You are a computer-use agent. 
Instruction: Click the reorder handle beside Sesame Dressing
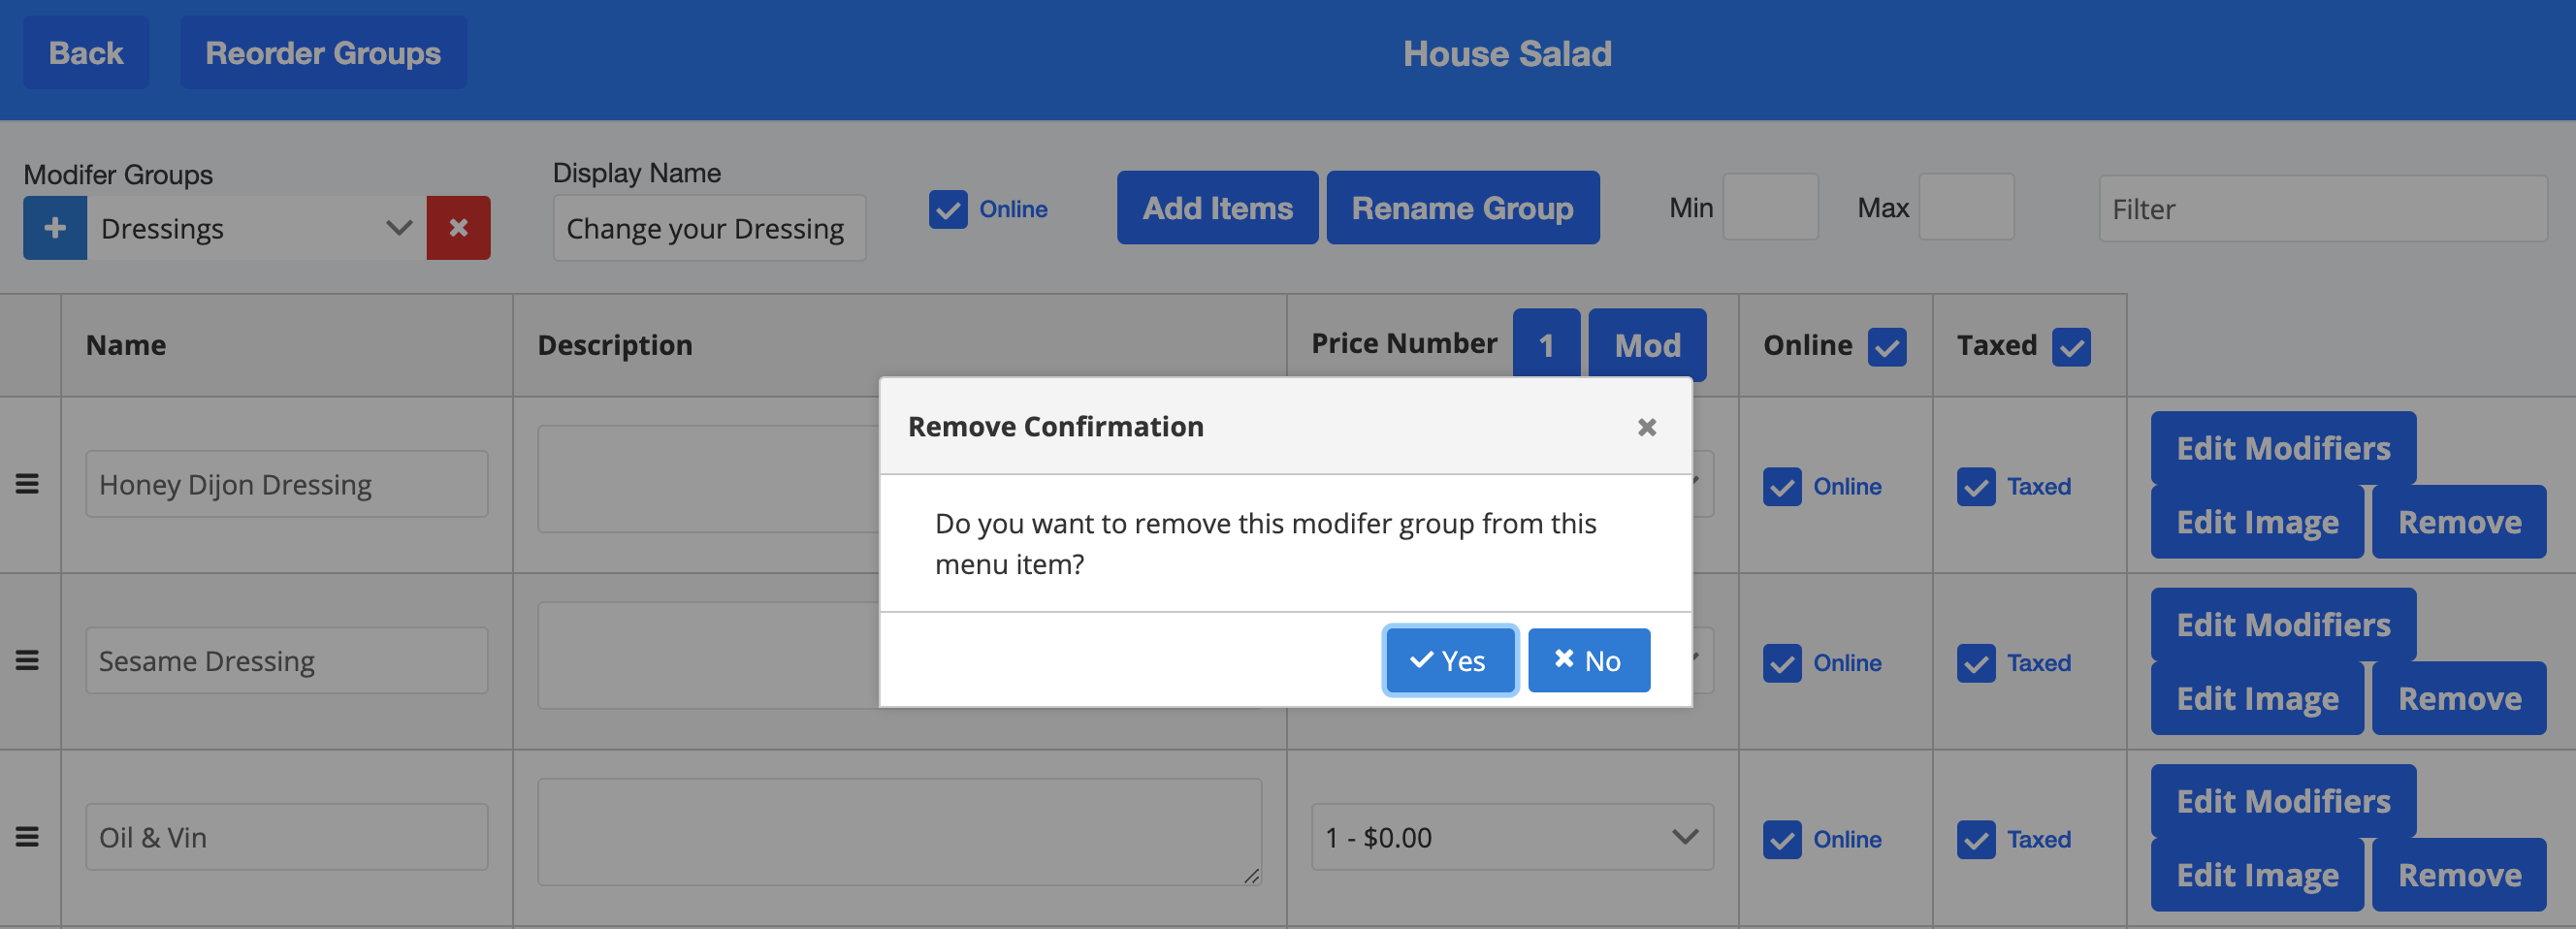[27, 660]
